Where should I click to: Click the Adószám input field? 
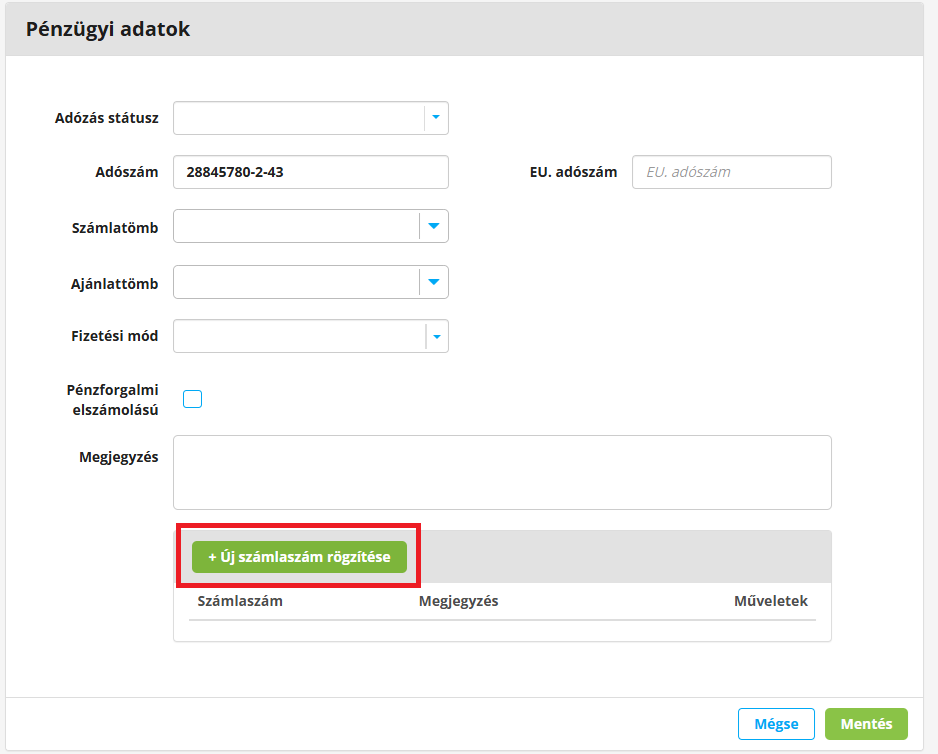point(310,172)
